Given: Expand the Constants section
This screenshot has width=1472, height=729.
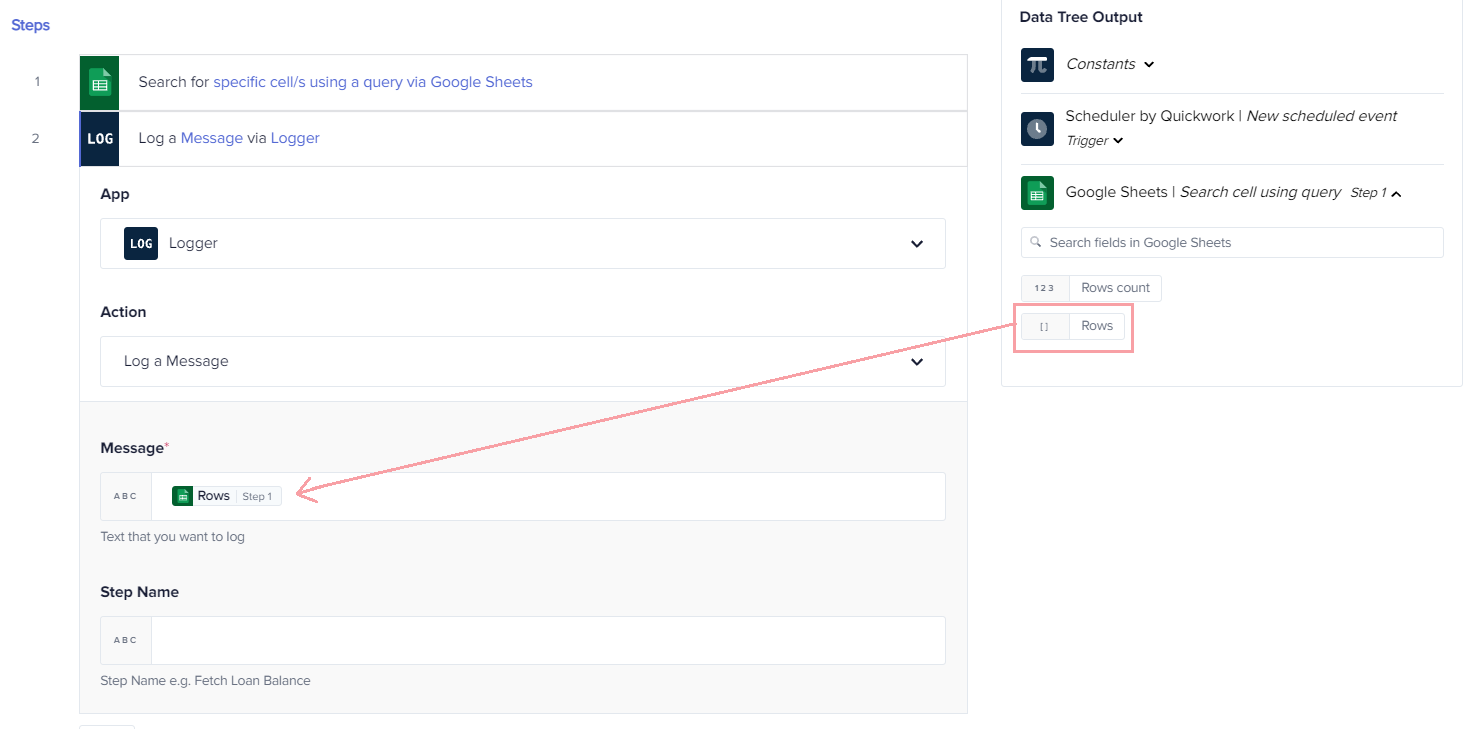Looking at the screenshot, I should (1149, 64).
